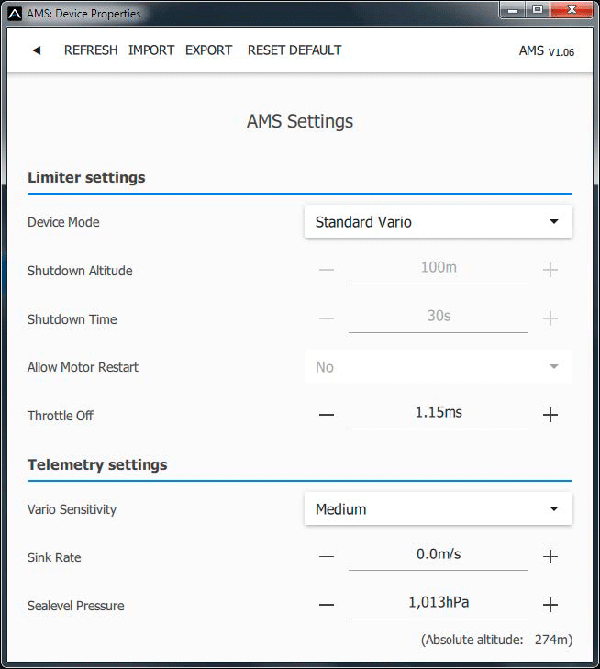Decrease Sink Rate using minus button
600x669 pixels.
click(x=326, y=557)
